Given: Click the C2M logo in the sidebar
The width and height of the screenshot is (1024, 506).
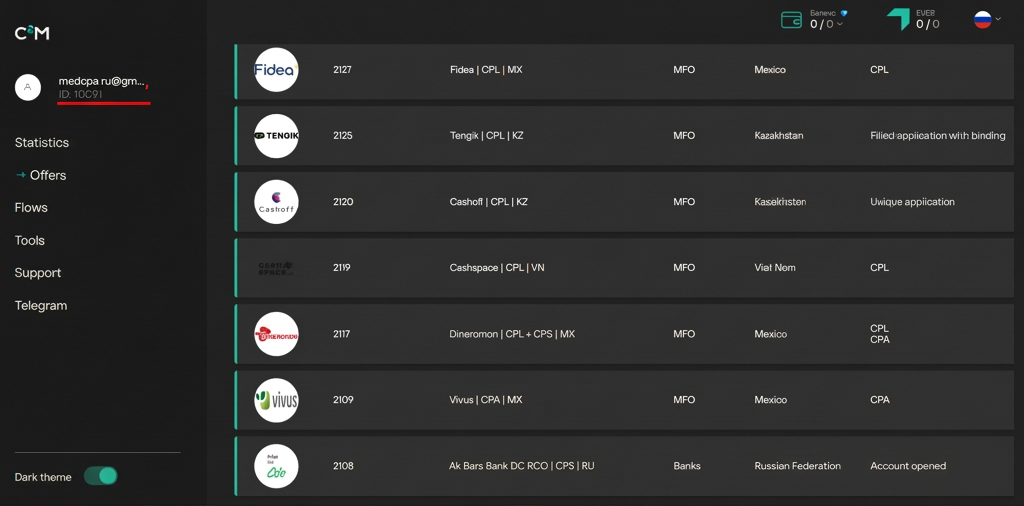Looking at the screenshot, I should 32,33.
